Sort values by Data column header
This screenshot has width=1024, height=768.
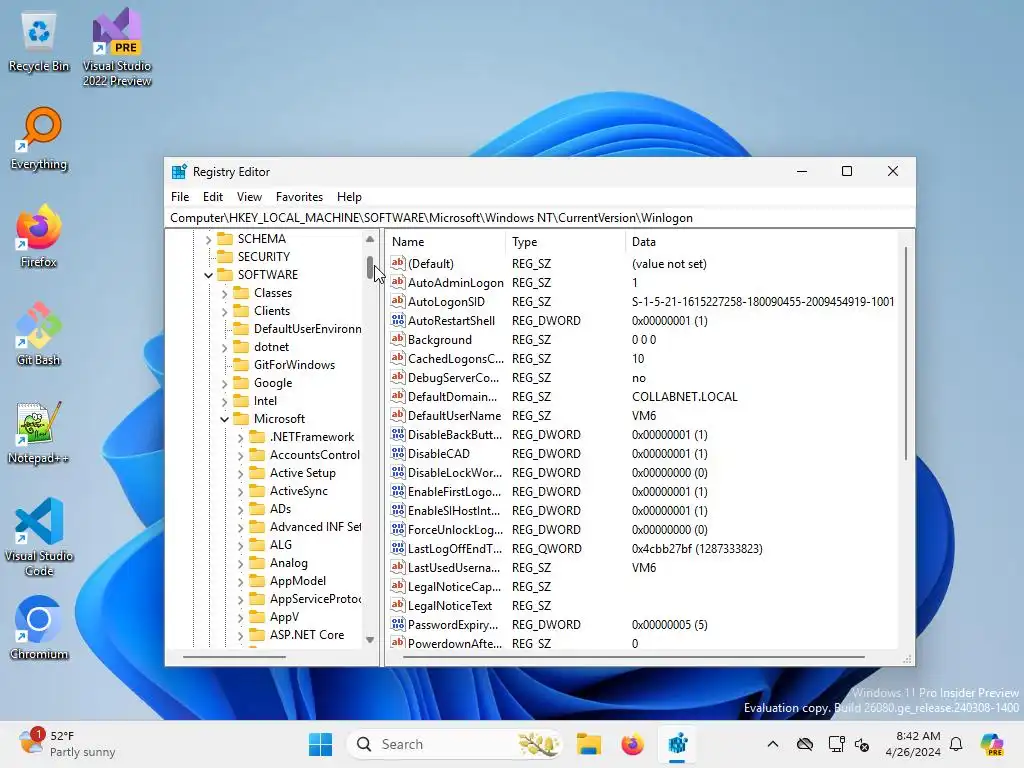[x=761, y=242]
